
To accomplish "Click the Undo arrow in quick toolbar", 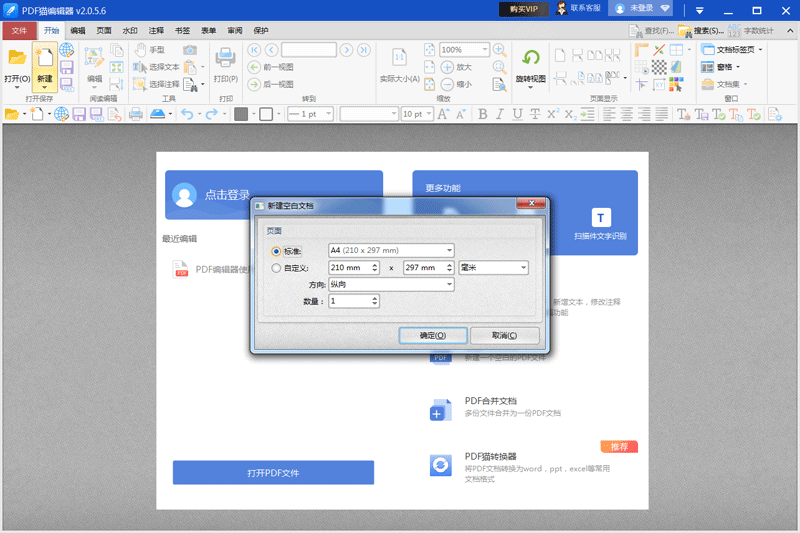I will (x=185, y=114).
